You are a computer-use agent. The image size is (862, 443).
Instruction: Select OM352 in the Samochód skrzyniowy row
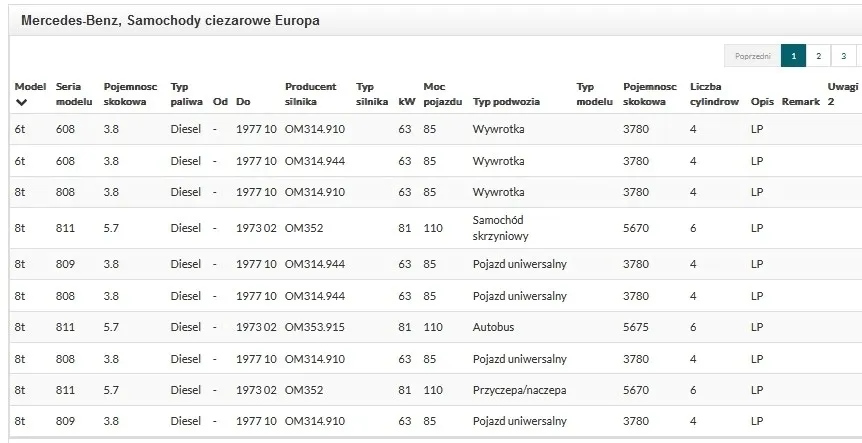pos(303,228)
